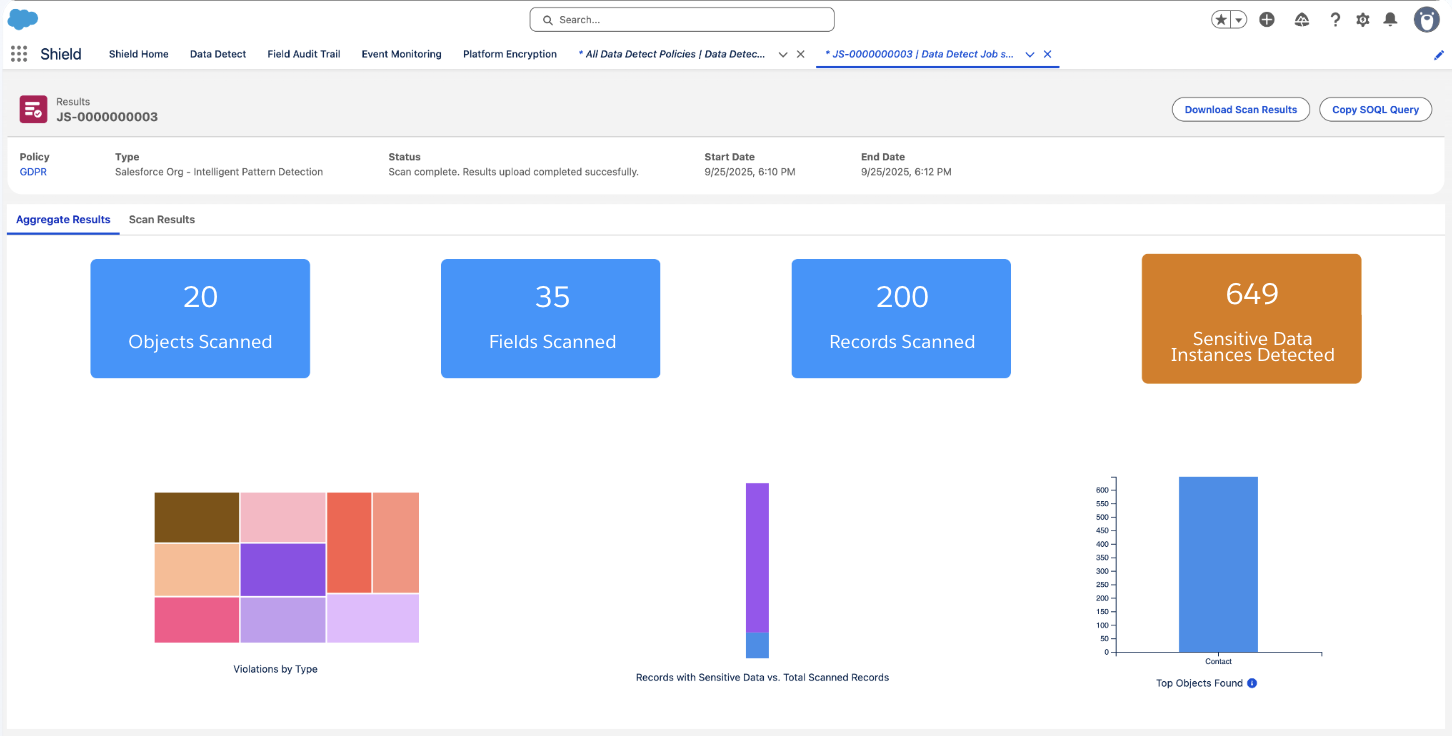This screenshot has height=736, width=1452.
Task: Switch to the Scan Results tab
Action: (162, 220)
